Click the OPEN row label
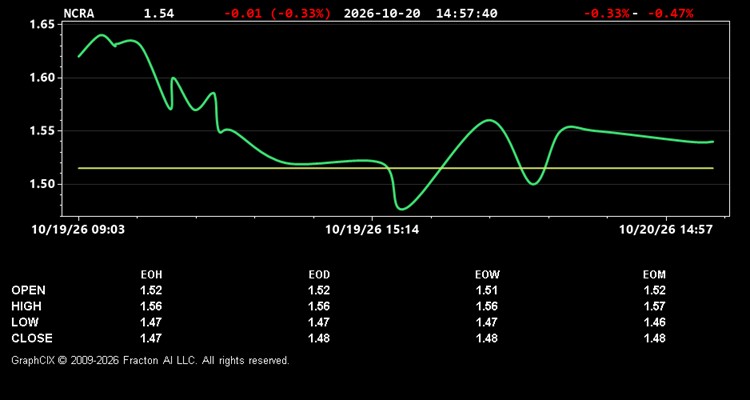The width and height of the screenshot is (750, 400). [x=29, y=290]
